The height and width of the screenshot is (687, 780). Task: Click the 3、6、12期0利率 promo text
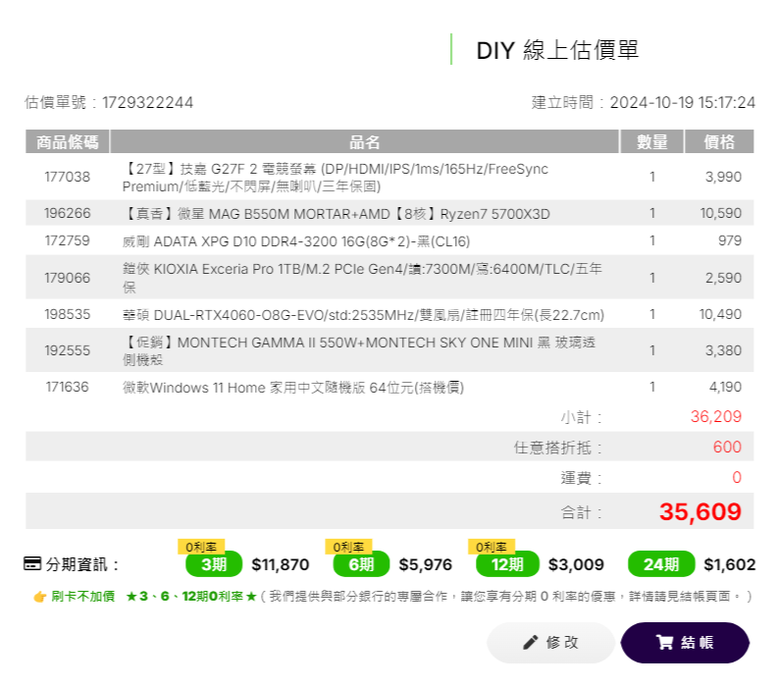click(x=191, y=596)
